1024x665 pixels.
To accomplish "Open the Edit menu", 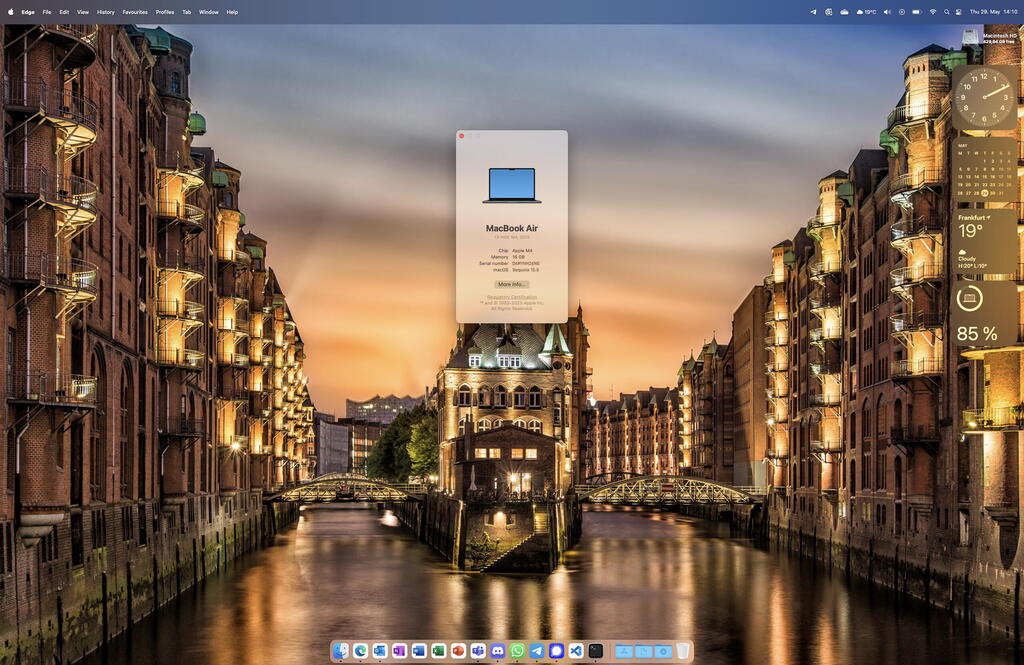I will pos(64,12).
